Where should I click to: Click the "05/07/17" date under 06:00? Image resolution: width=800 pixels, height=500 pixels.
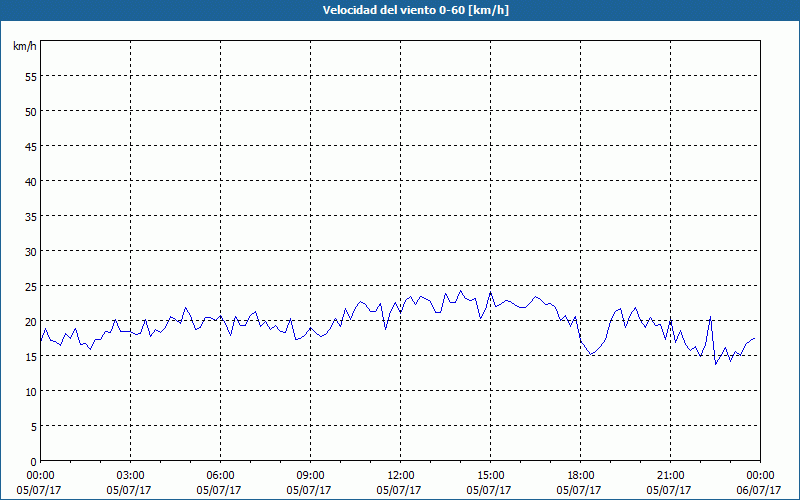click(219, 490)
